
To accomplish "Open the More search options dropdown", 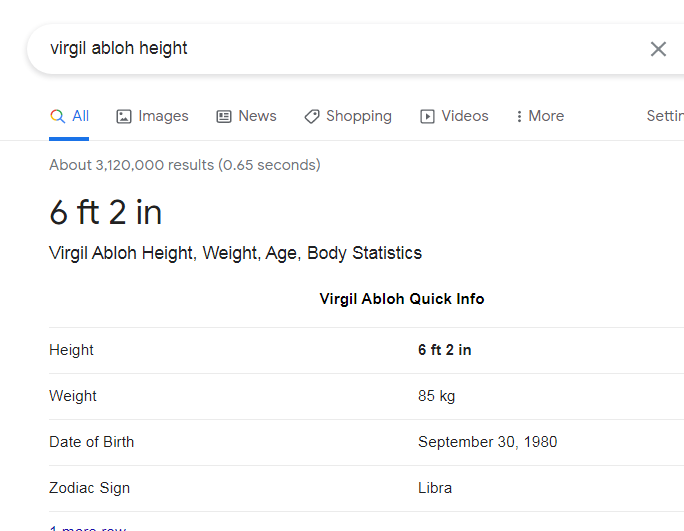I will click(x=540, y=116).
